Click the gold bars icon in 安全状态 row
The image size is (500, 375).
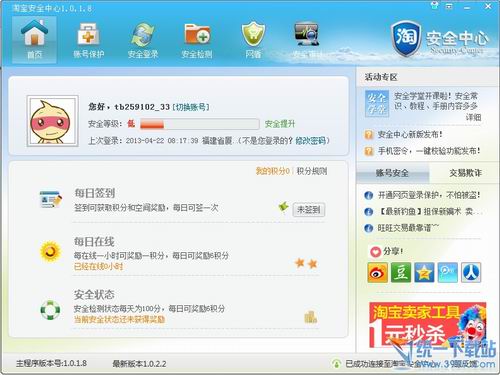(x=310, y=317)
